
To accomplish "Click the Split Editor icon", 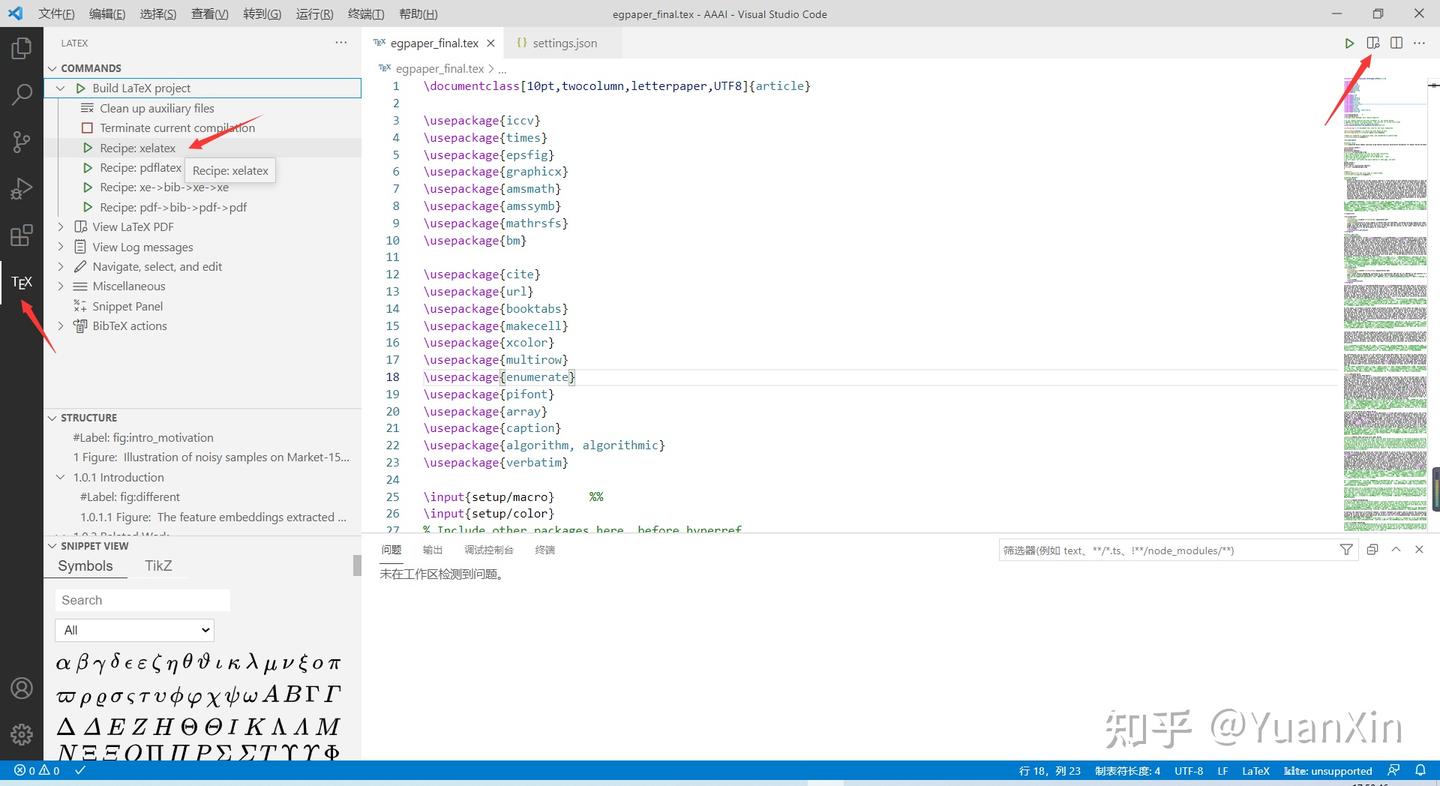I will pos(1396,43).
